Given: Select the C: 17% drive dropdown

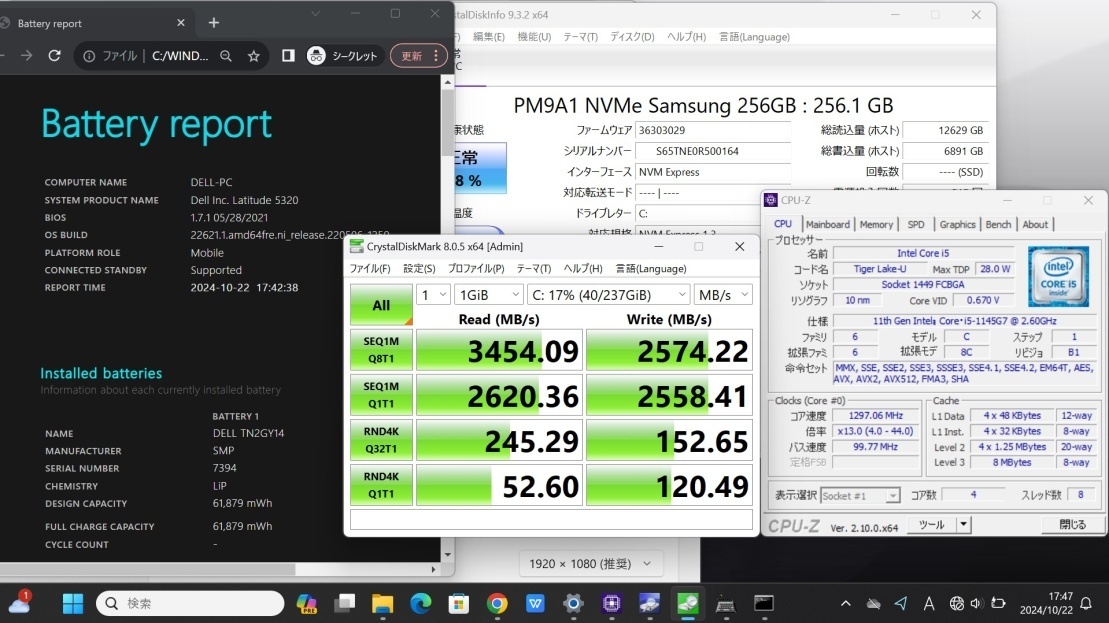Looking at the screenshot, I should pos(608,295).
